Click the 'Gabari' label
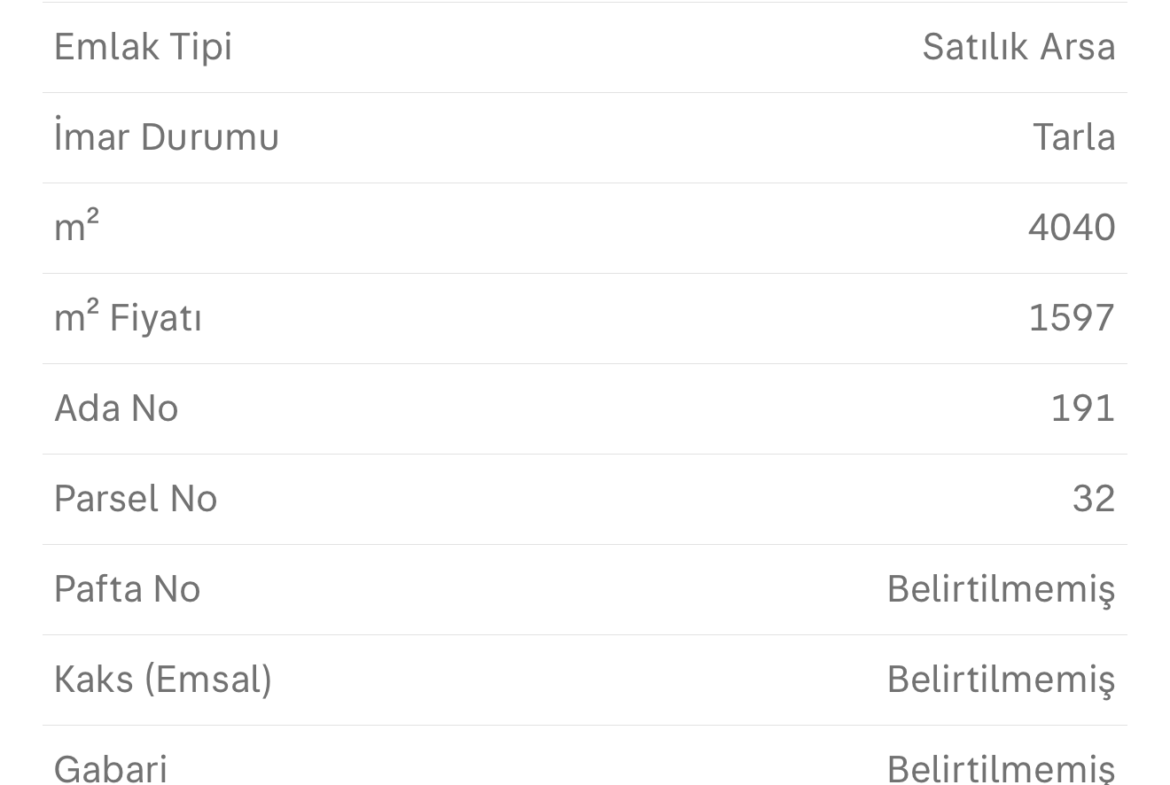Screen dimensions: 1170x785 [111, 770]
